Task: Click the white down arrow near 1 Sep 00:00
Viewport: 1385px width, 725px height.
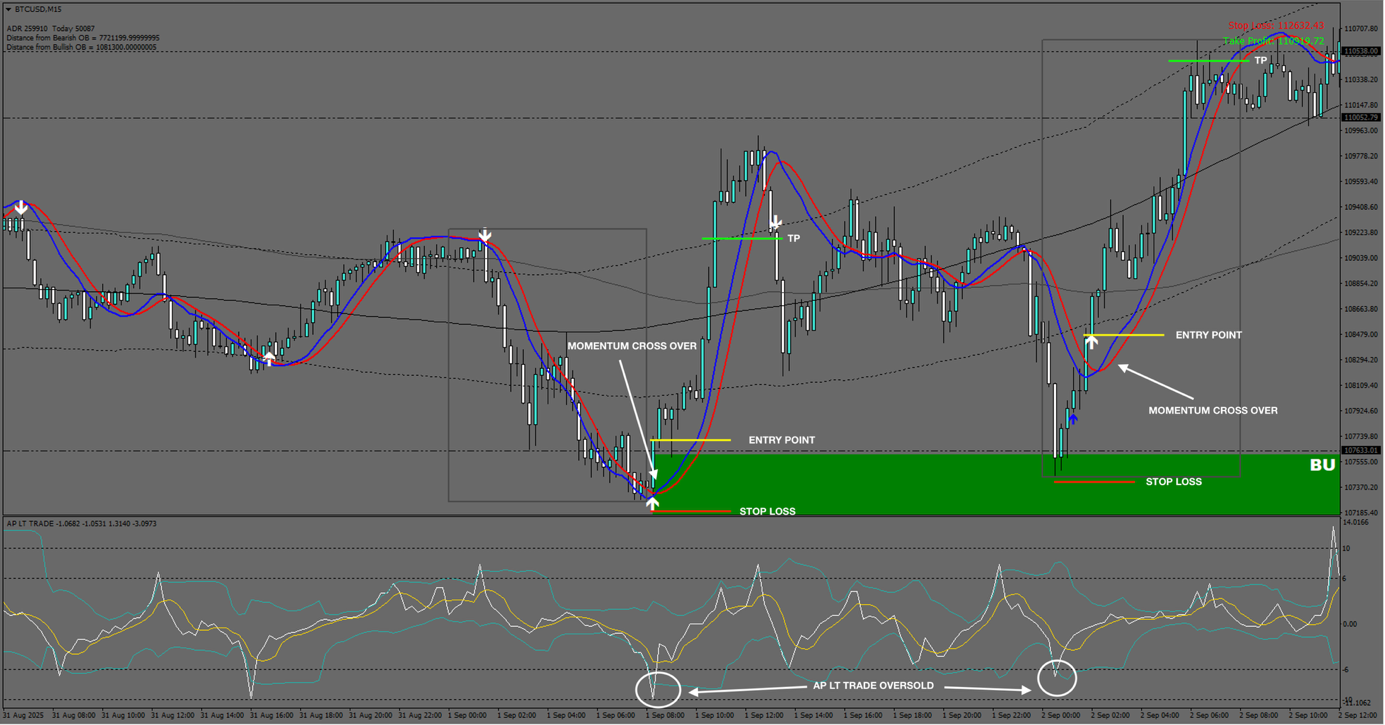Action: [x=485, y=237]
